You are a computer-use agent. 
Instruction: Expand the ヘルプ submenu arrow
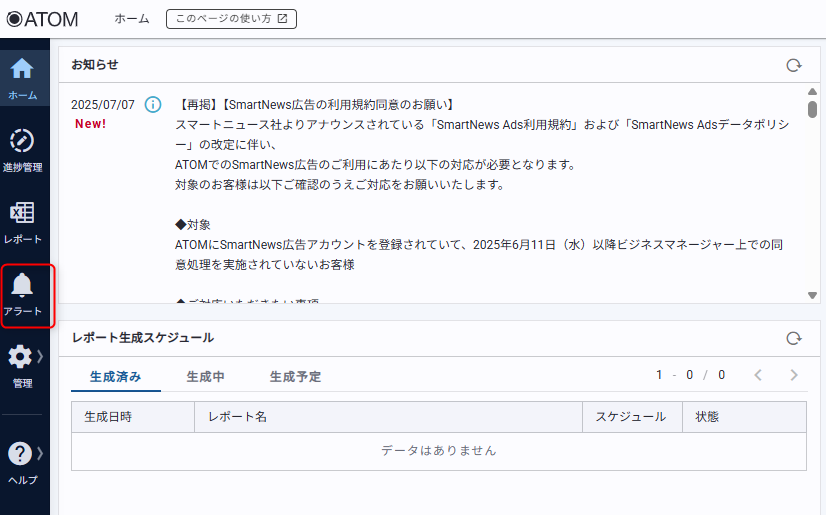(x=40, y=453)
